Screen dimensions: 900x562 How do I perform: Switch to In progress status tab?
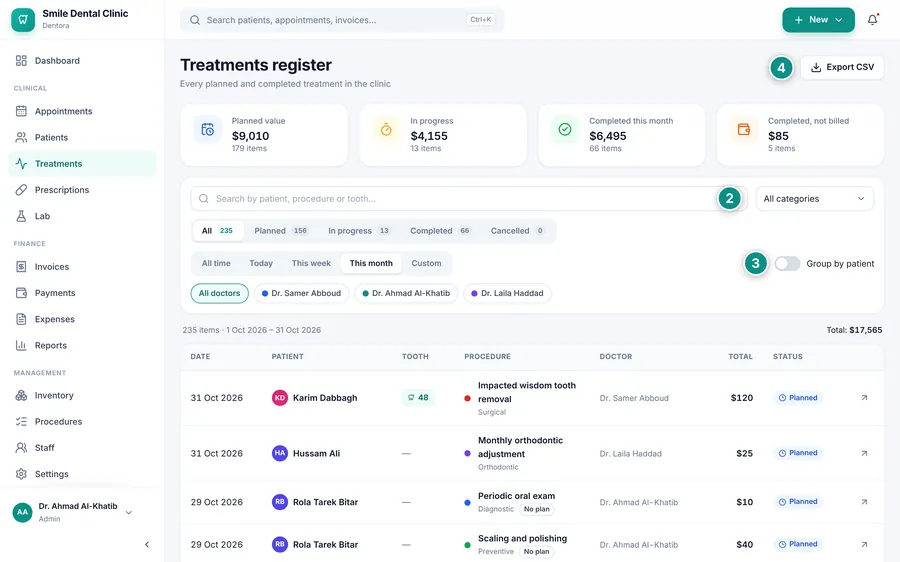pos(359,231)
